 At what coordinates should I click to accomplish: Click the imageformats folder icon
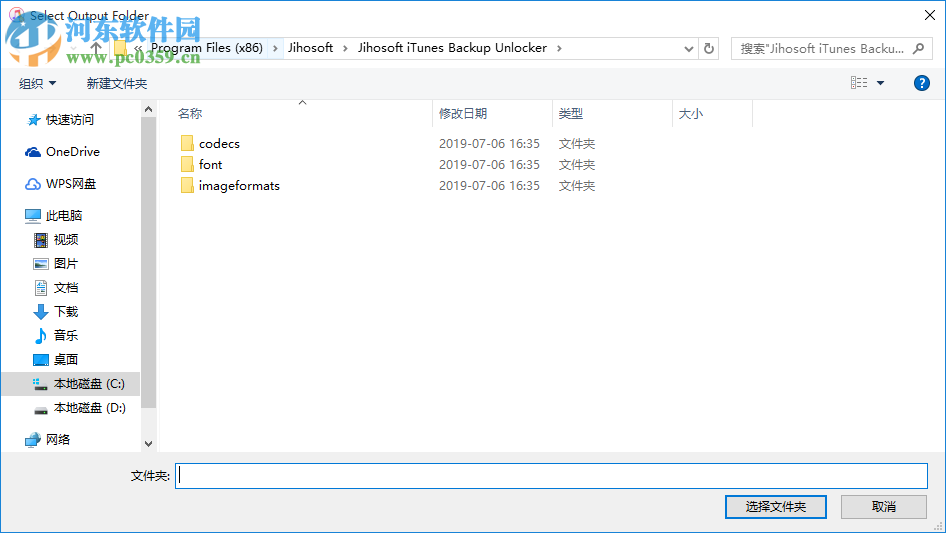[x=187, y=185]
